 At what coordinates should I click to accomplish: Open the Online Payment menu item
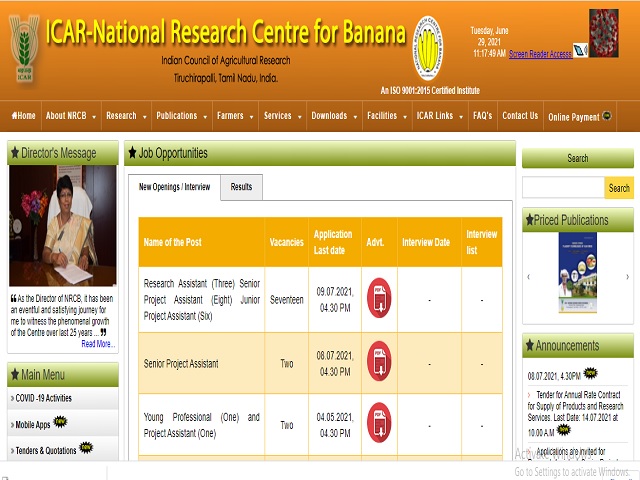pos(573,118)
